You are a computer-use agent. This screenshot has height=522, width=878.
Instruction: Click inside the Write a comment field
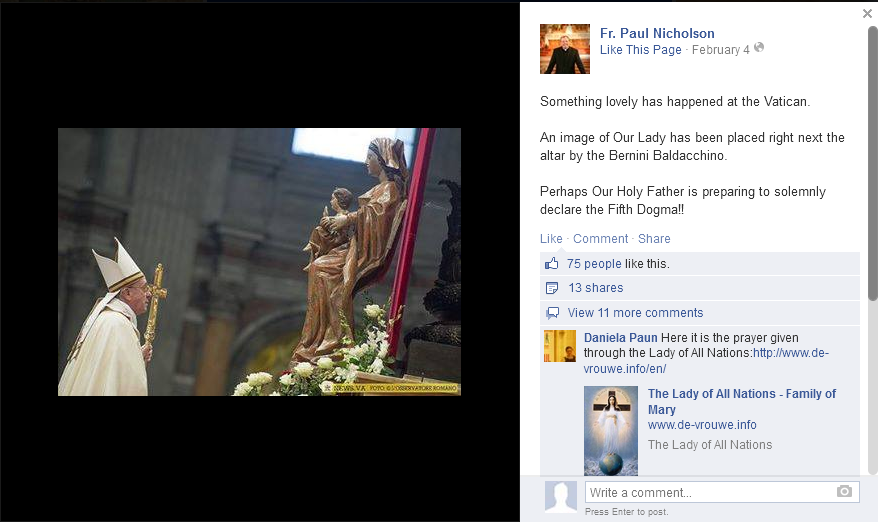[x=722, y=492]
